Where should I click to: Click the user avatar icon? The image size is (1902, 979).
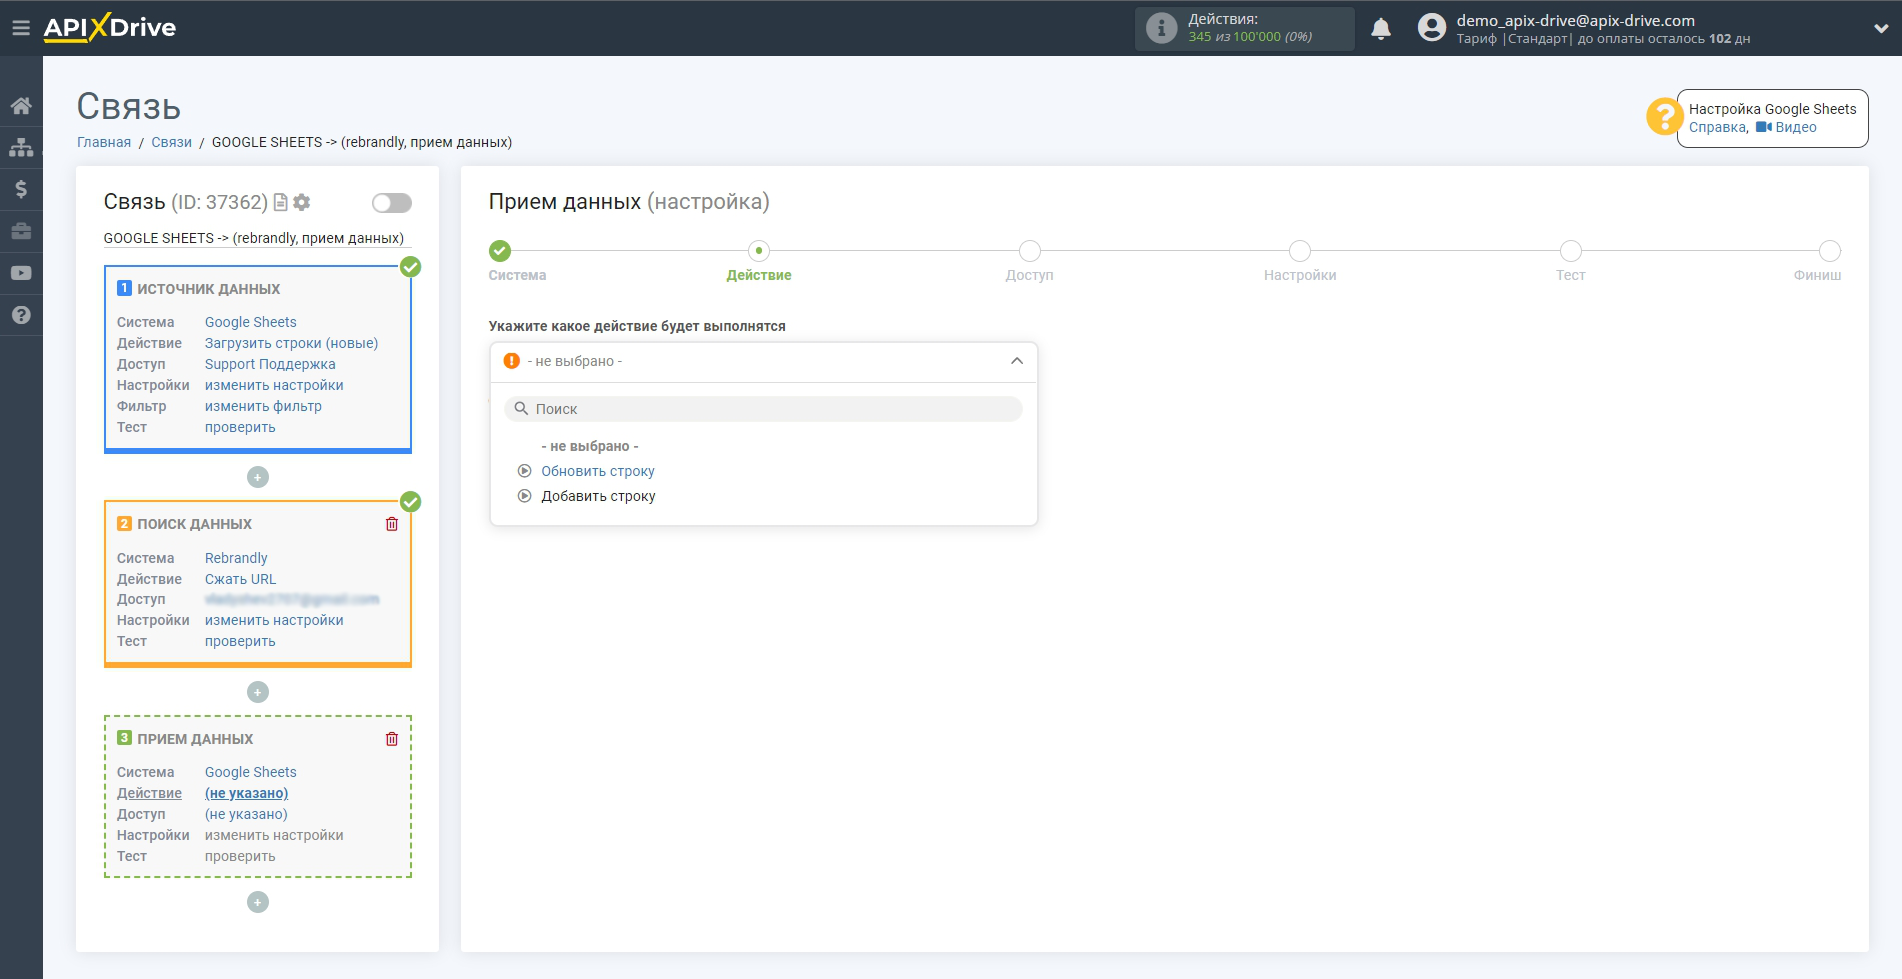[1432, 28]
